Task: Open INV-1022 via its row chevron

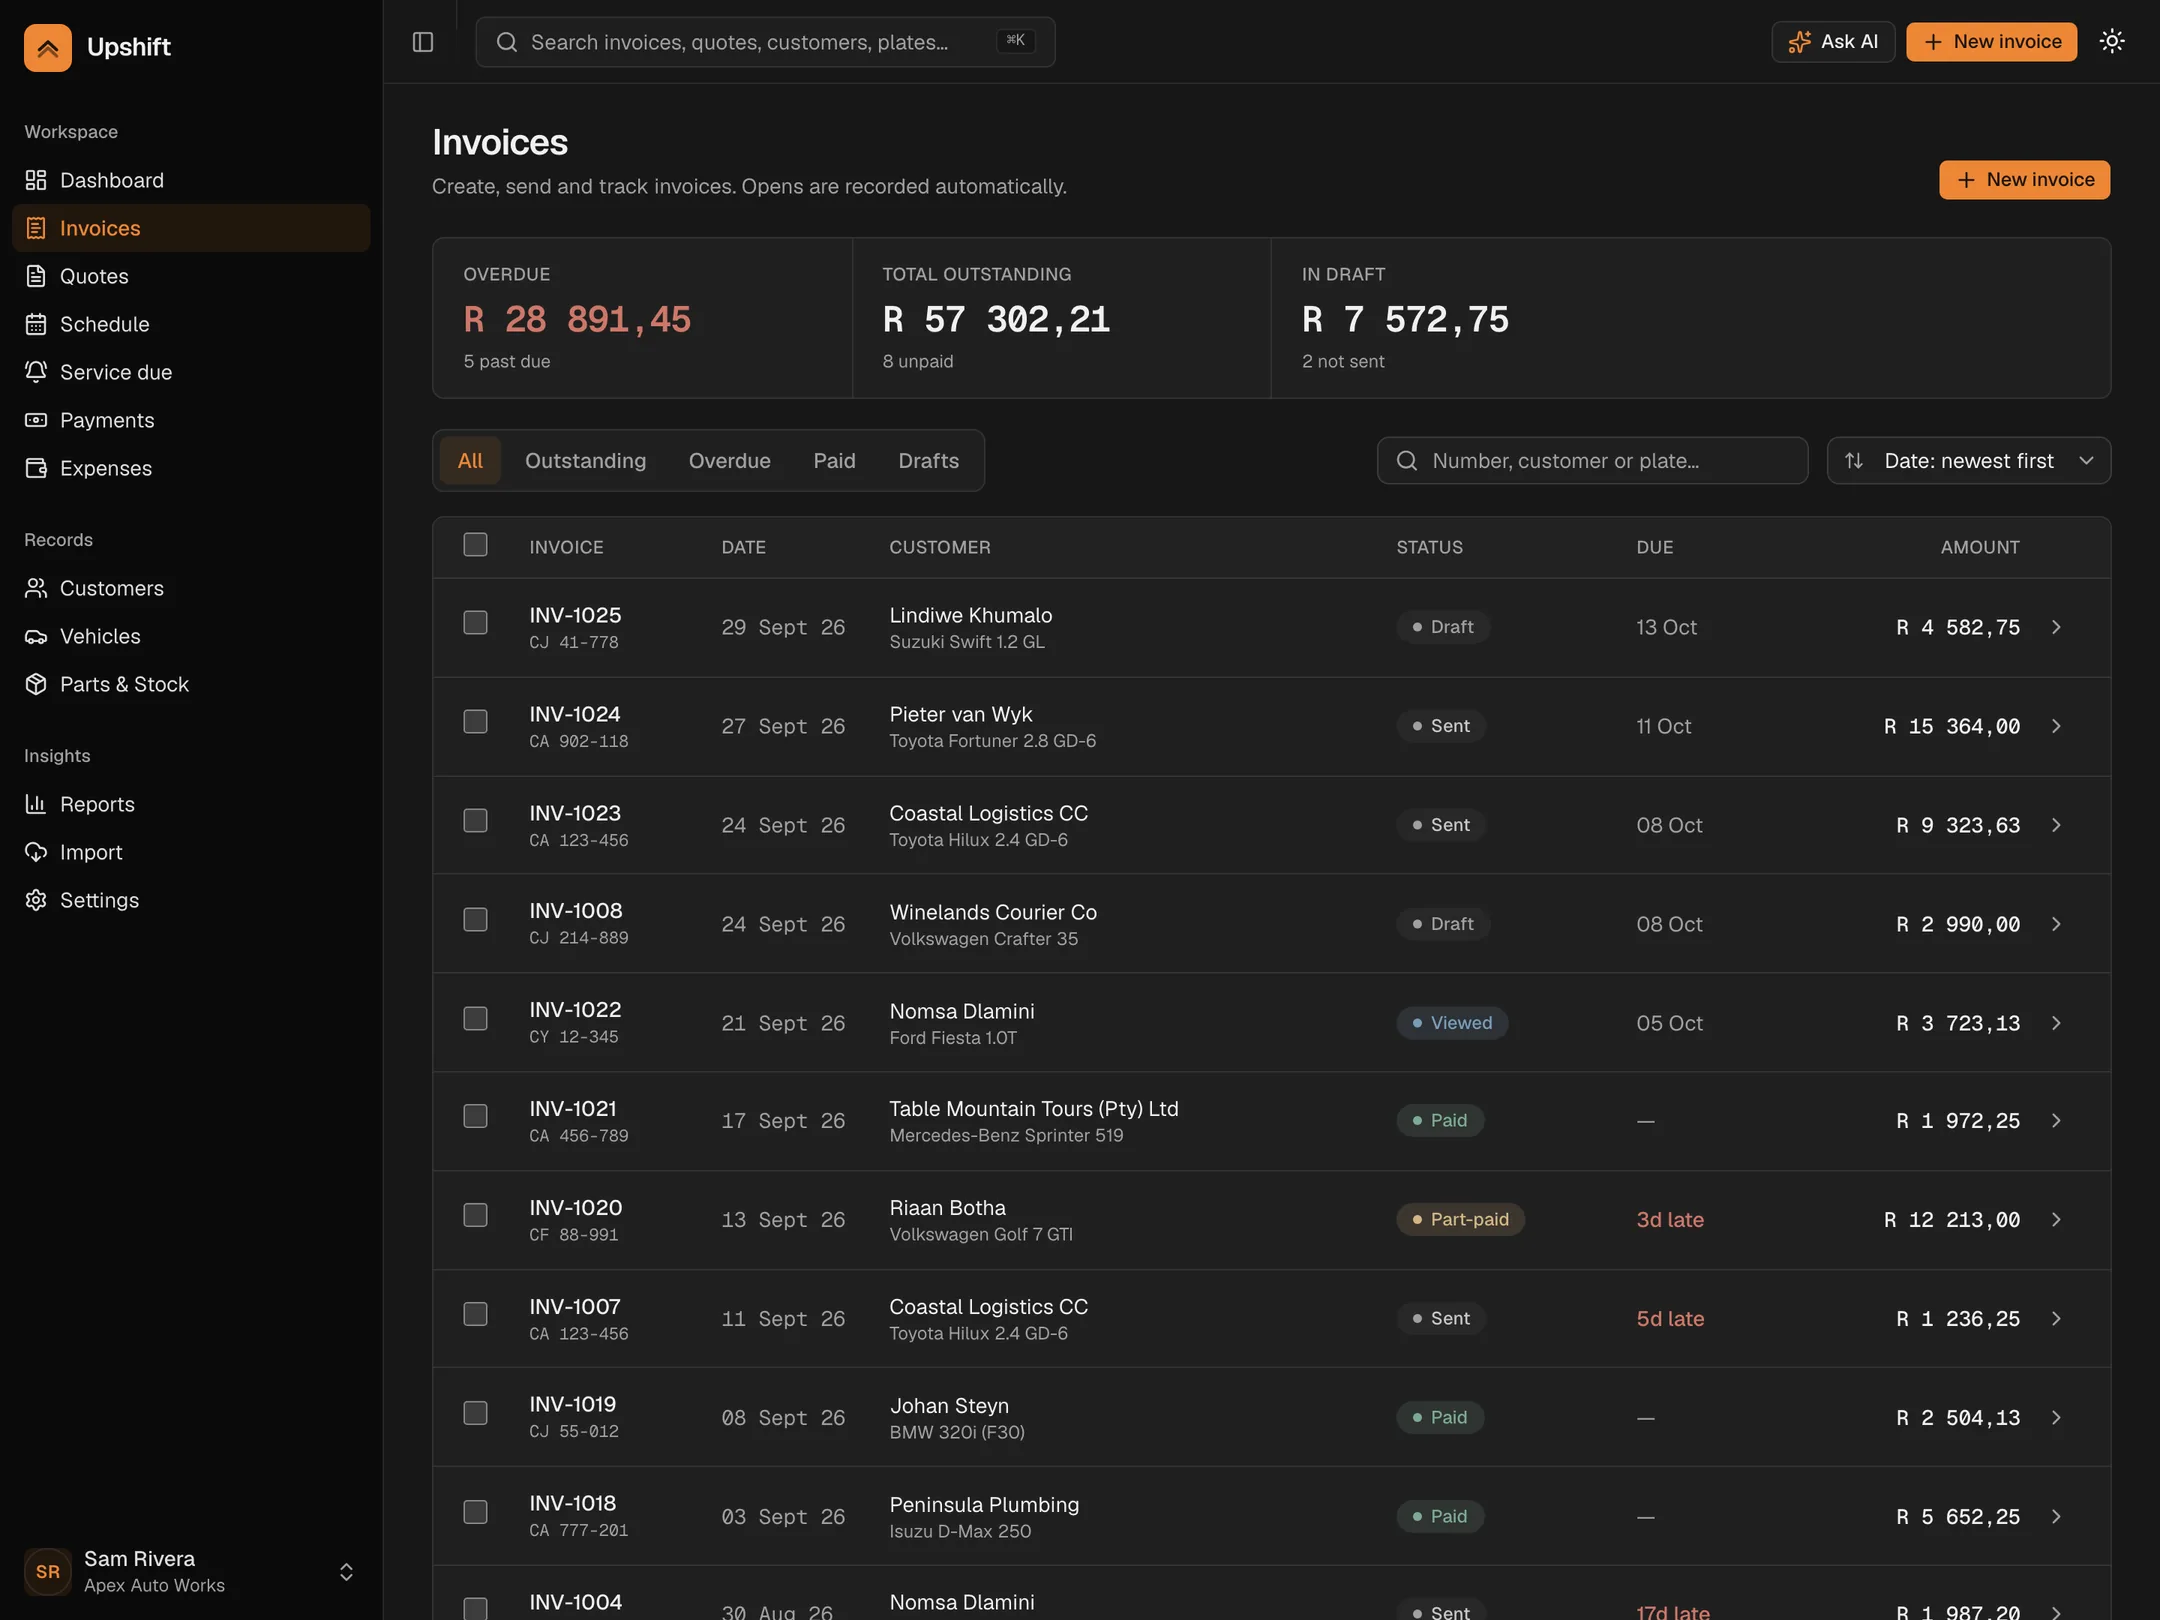Action: (x=2056, y=1023)
